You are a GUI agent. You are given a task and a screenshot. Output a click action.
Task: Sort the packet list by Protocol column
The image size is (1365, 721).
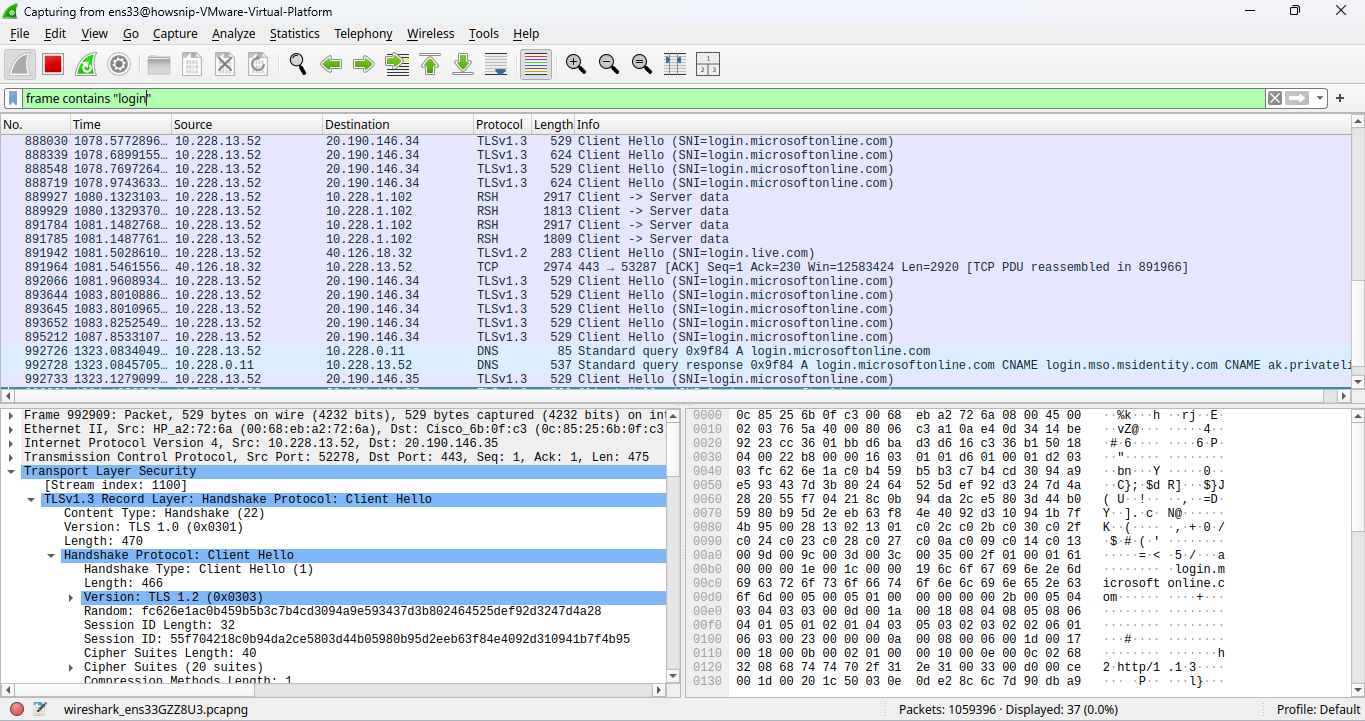coord(501,124)
